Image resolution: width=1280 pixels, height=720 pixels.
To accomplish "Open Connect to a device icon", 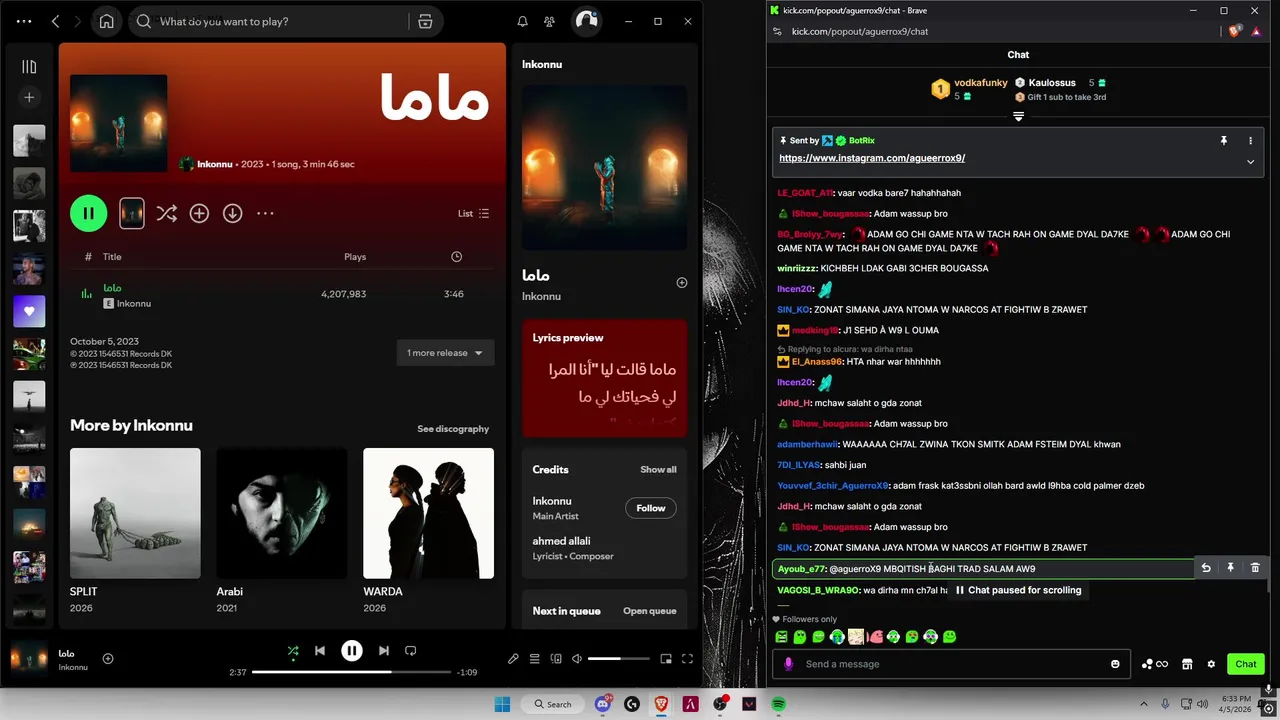I will (556, 659).
